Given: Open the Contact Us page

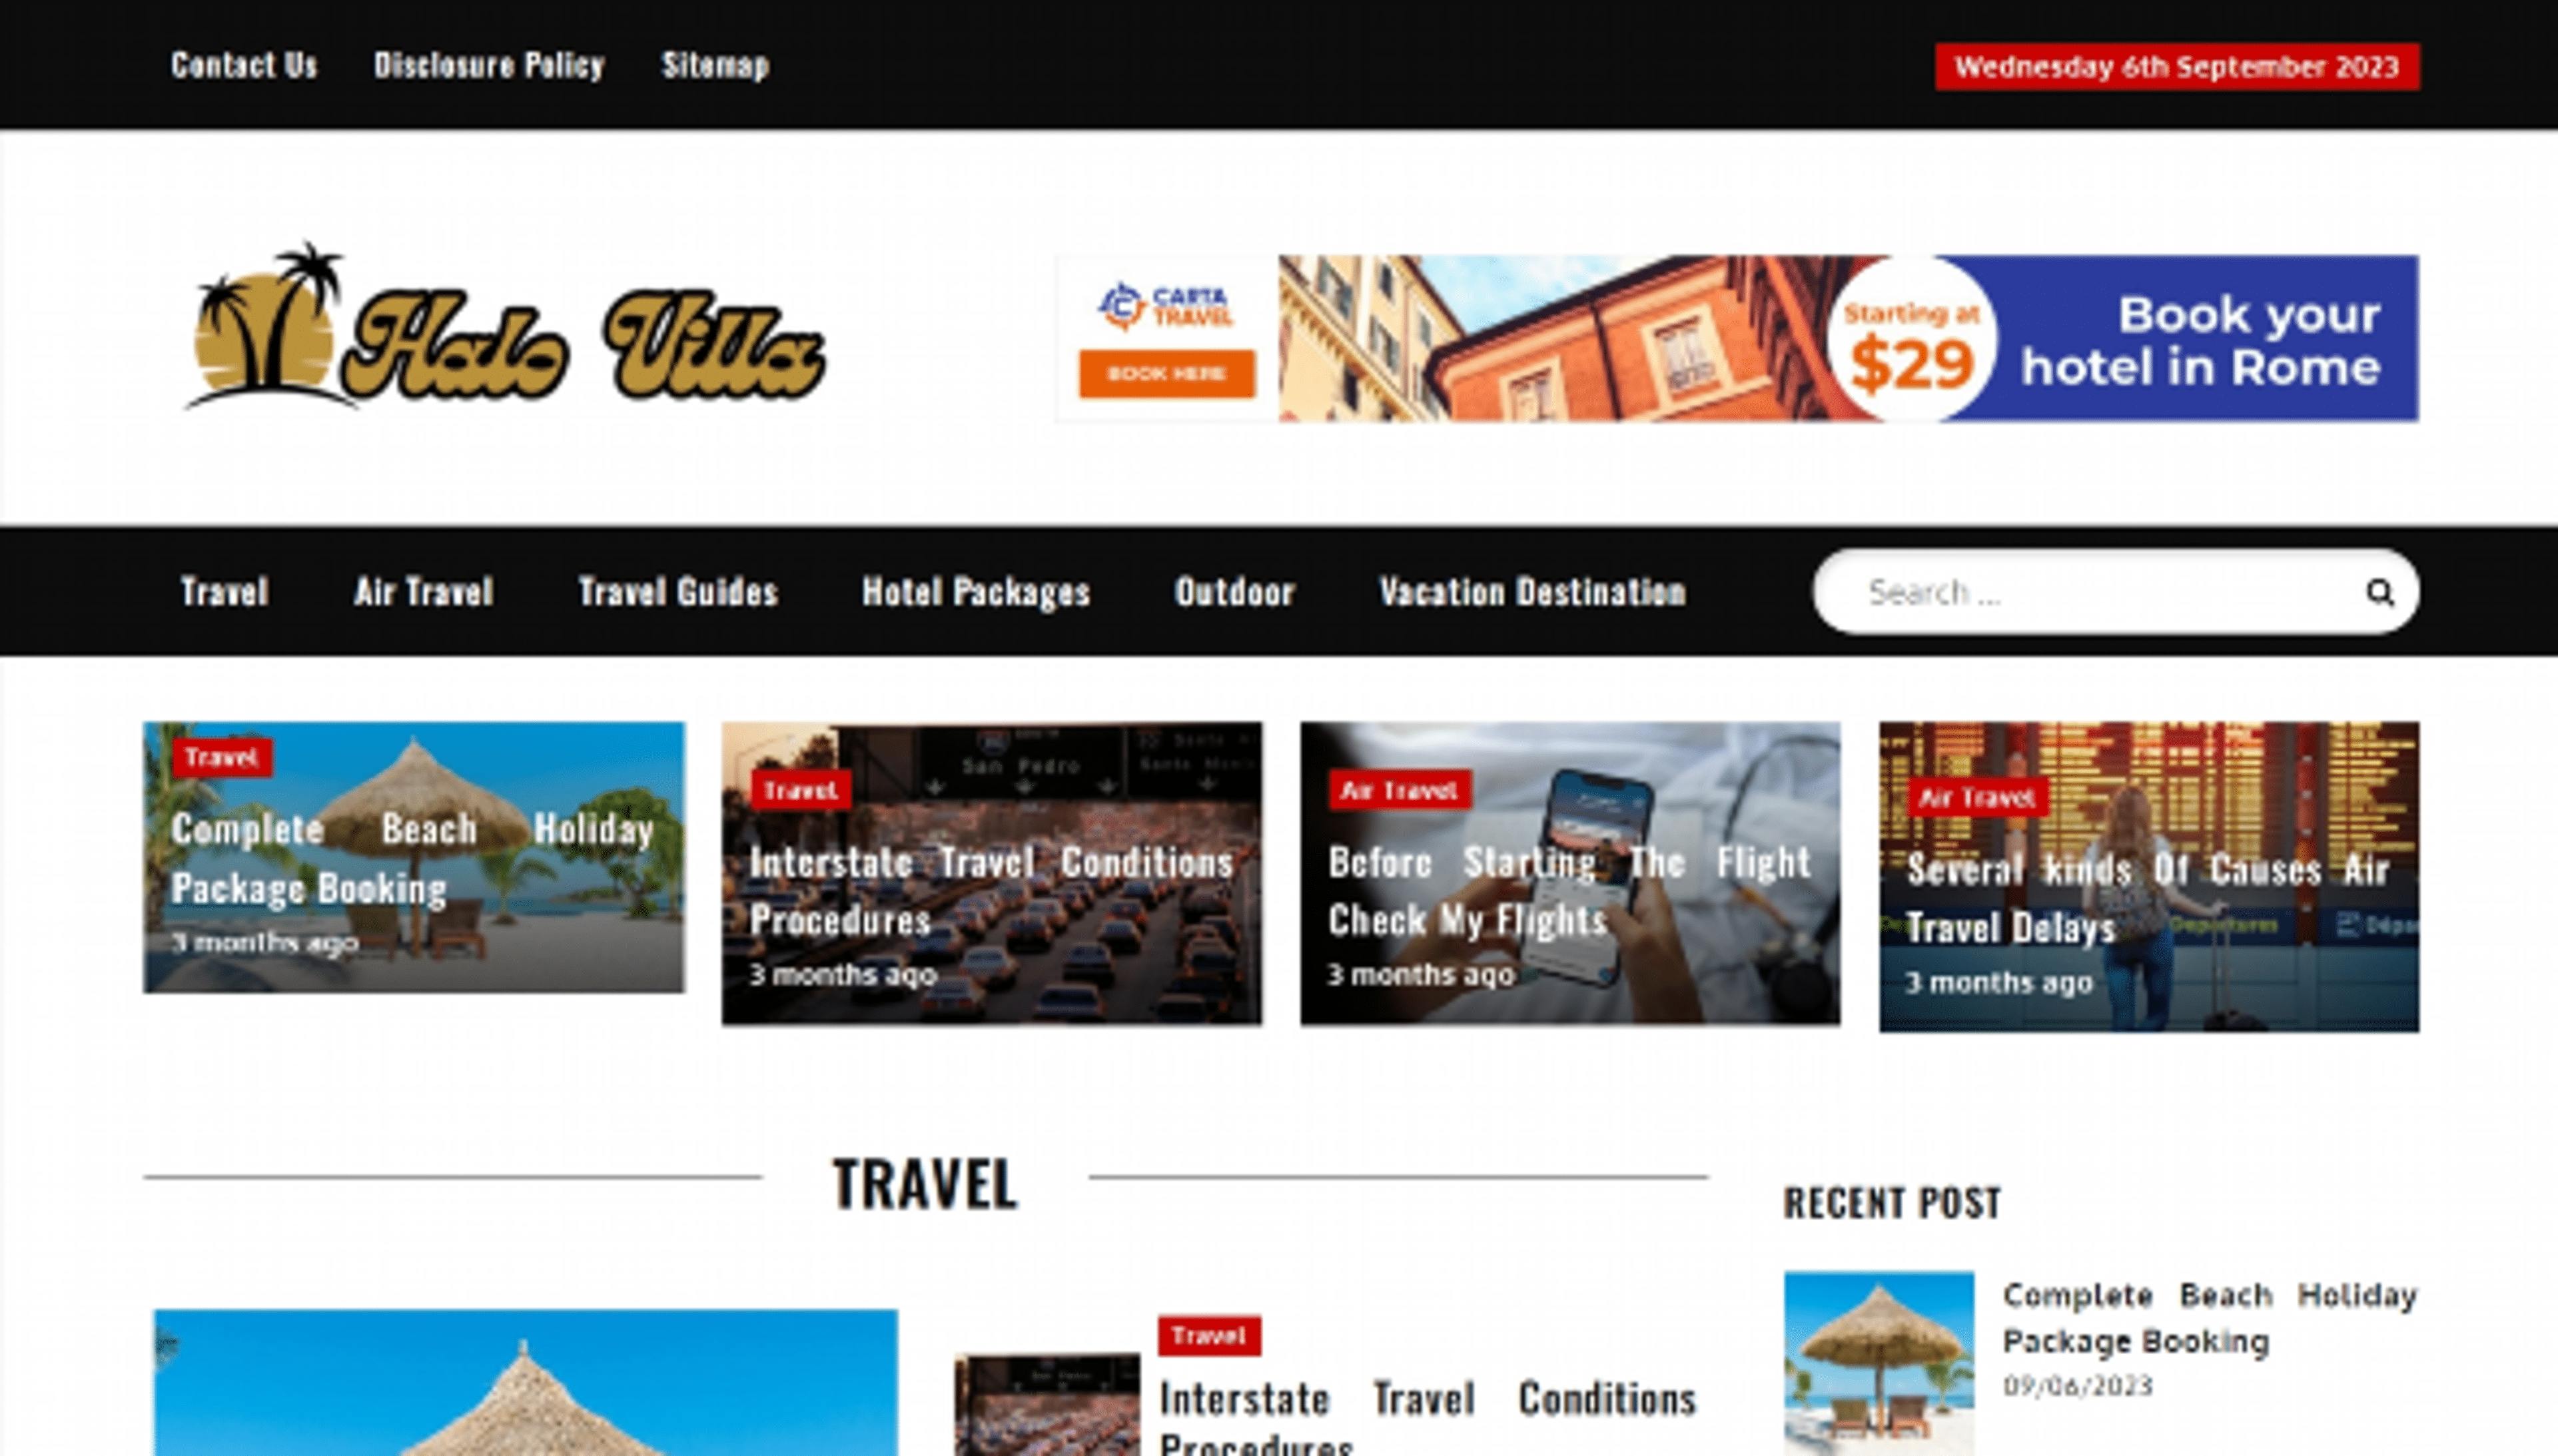Looking at the screenshot, I should coord(244,65).
